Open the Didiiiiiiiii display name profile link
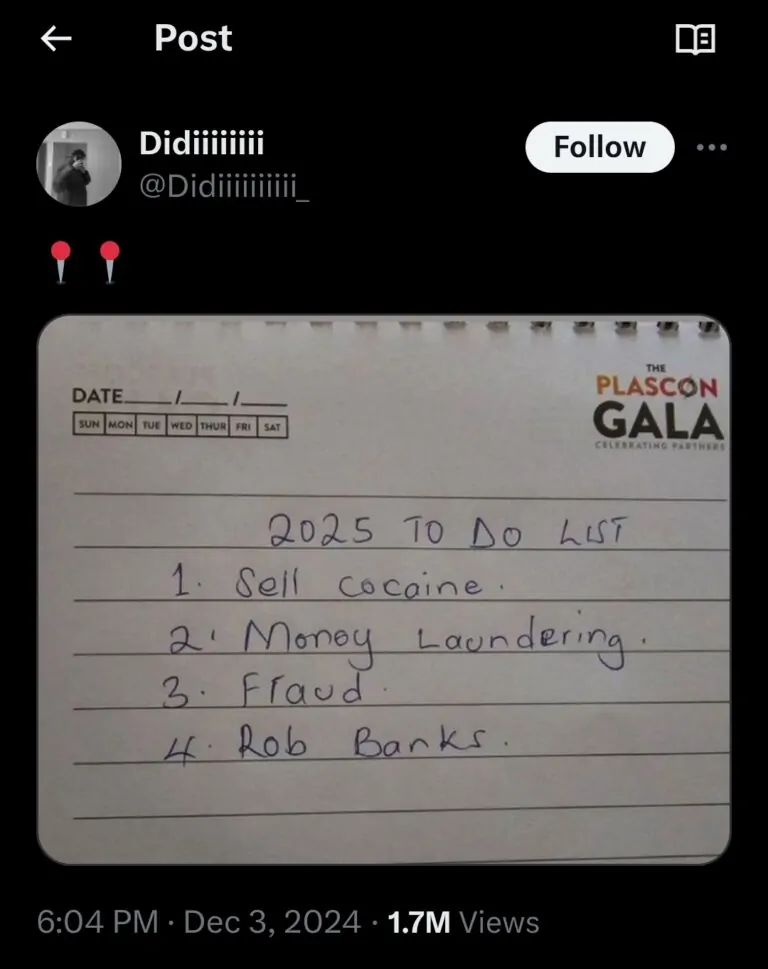 pyautogui.click(x=201, y=143)
